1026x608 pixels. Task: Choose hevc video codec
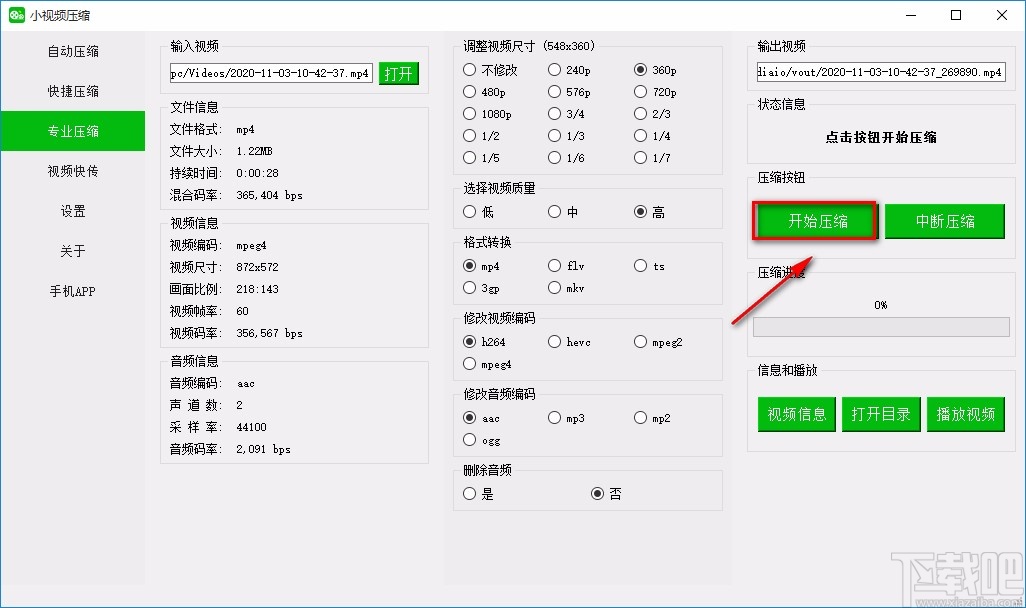click(x=570, y=342)
